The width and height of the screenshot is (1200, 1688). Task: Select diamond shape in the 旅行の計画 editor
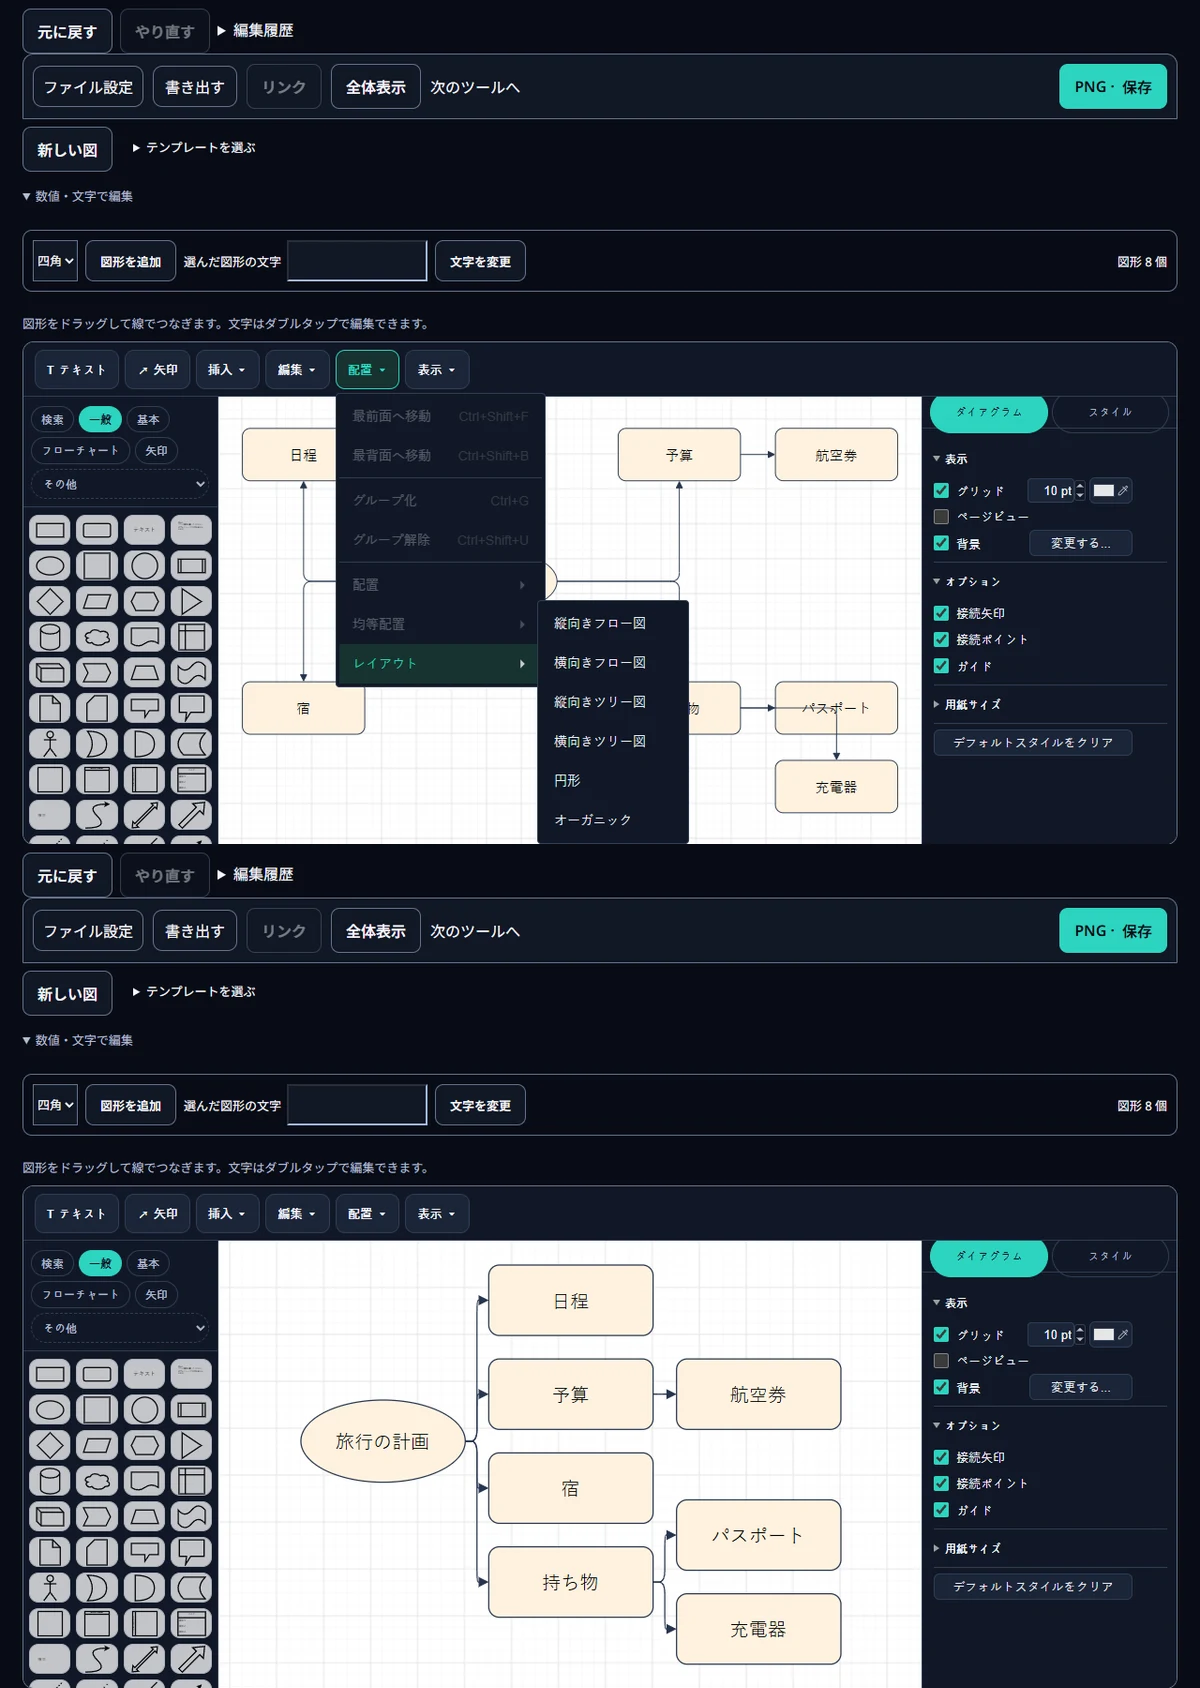[50, 1446]
